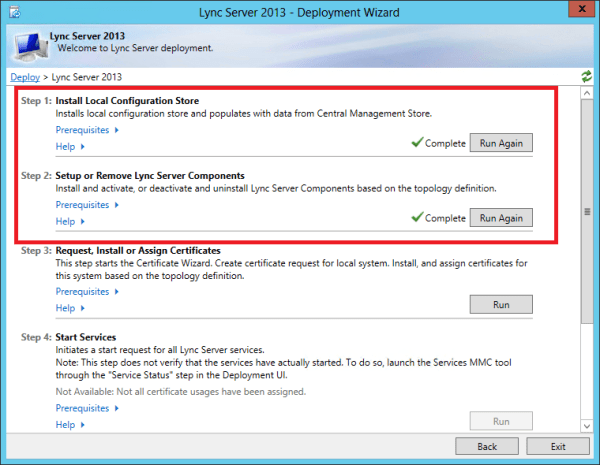Click the Step 1 green Complete checkmark
The width and height of the screenshot is (600, 465).
coord(417,143)
